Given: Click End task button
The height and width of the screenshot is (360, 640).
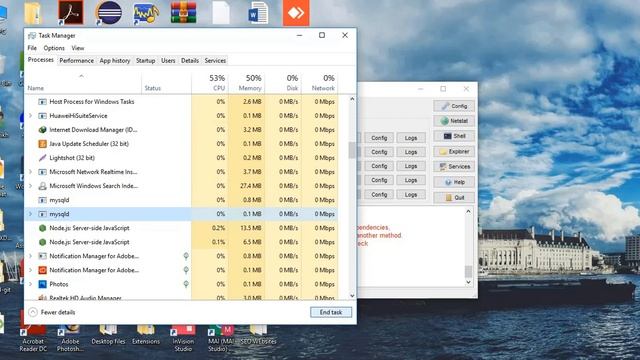Looking at the screenshot, I should coord(331,312).
